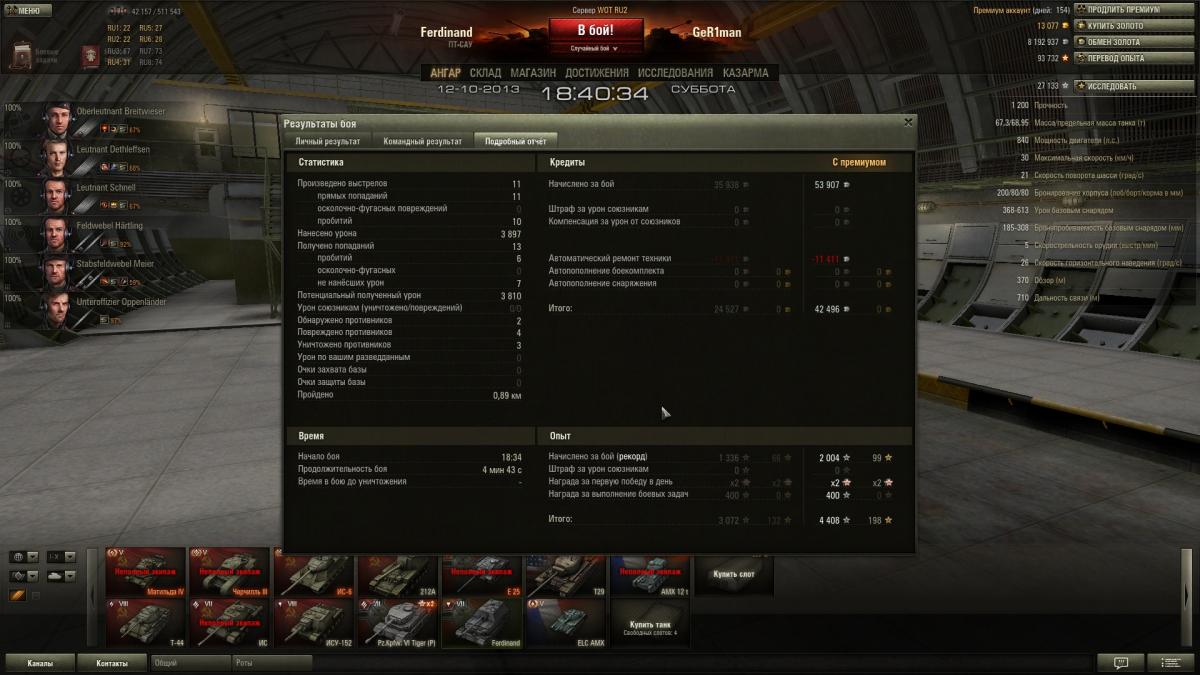Tick the small checkbox beside the favorites filter
Screen dimensions: 1200x675
pyautogui.click(x=36, y=595)
